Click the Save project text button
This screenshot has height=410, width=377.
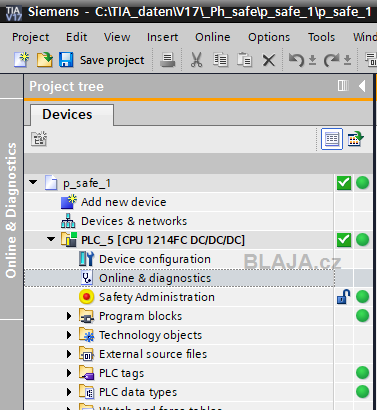coord(112,60)
